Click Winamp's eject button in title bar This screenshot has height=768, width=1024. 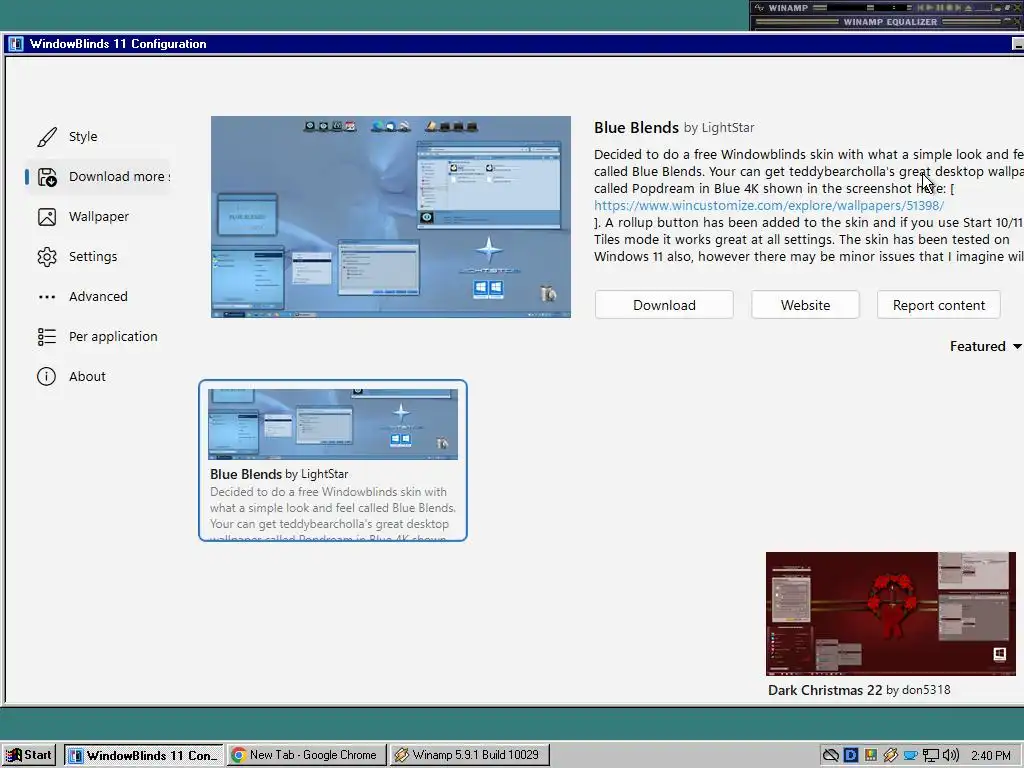[968, 8]
